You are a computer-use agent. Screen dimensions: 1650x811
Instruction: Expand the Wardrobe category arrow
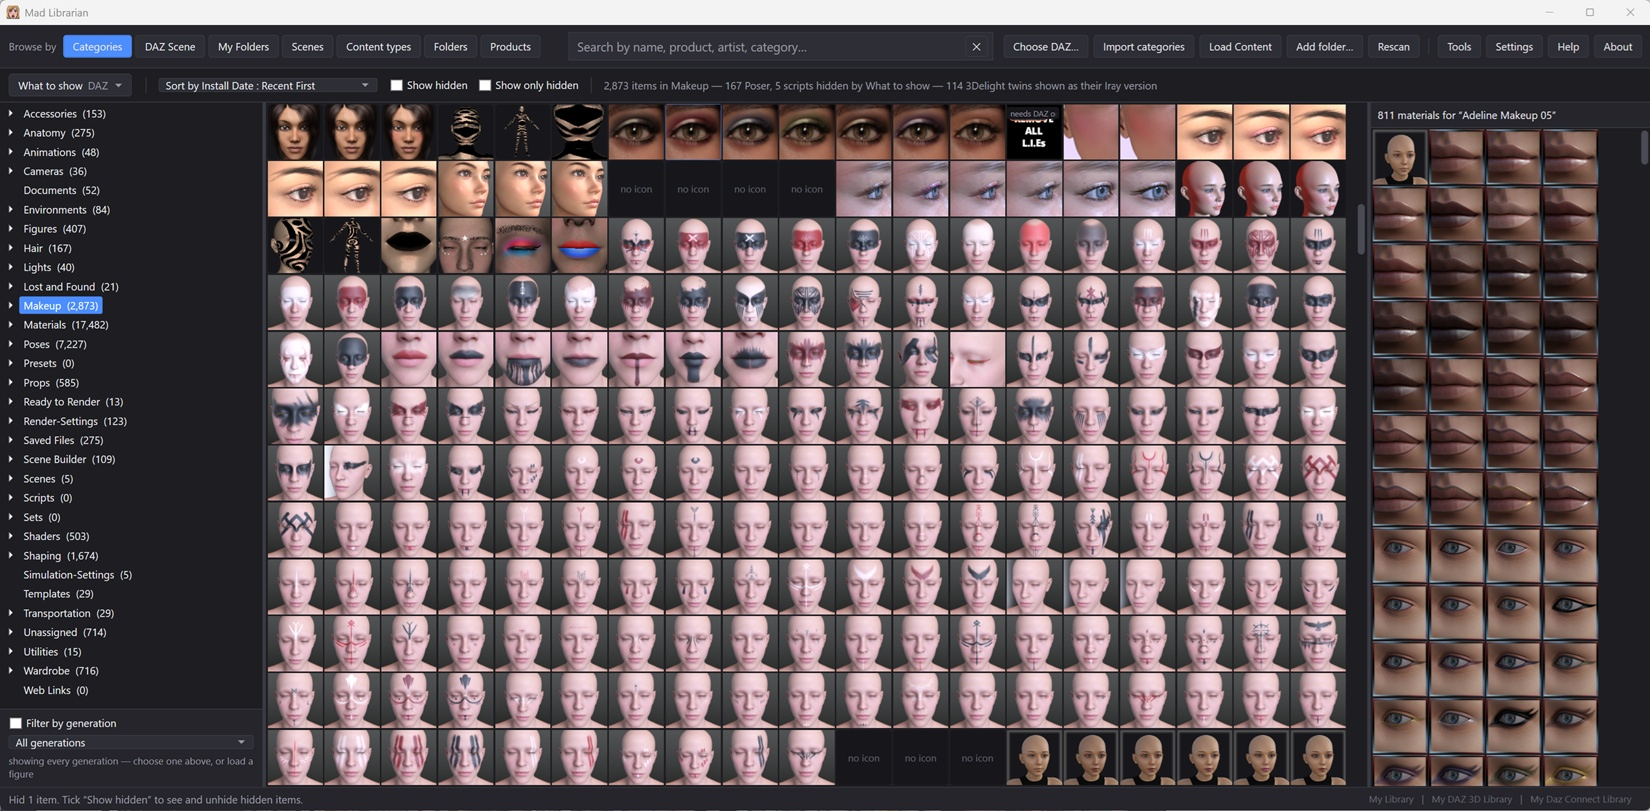pos(11,670)
